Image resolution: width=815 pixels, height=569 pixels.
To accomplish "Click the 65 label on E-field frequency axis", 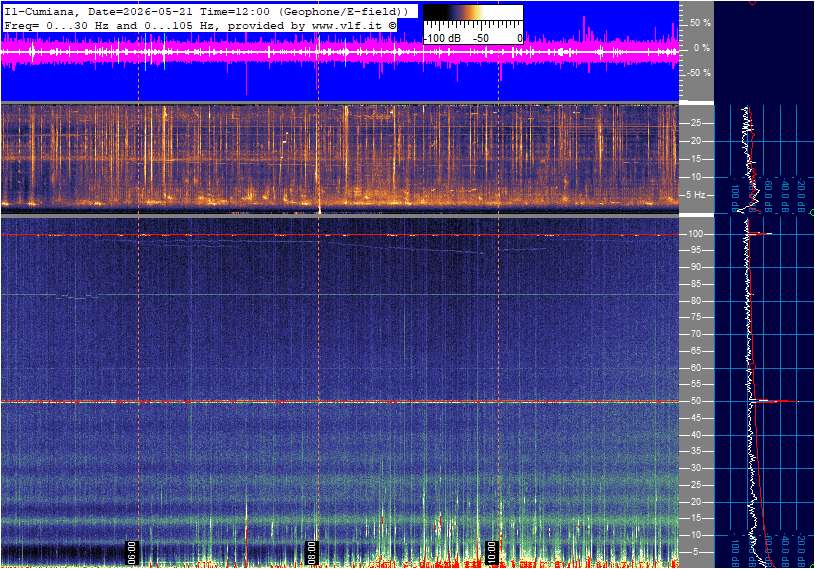I will (x=695, y=351).
